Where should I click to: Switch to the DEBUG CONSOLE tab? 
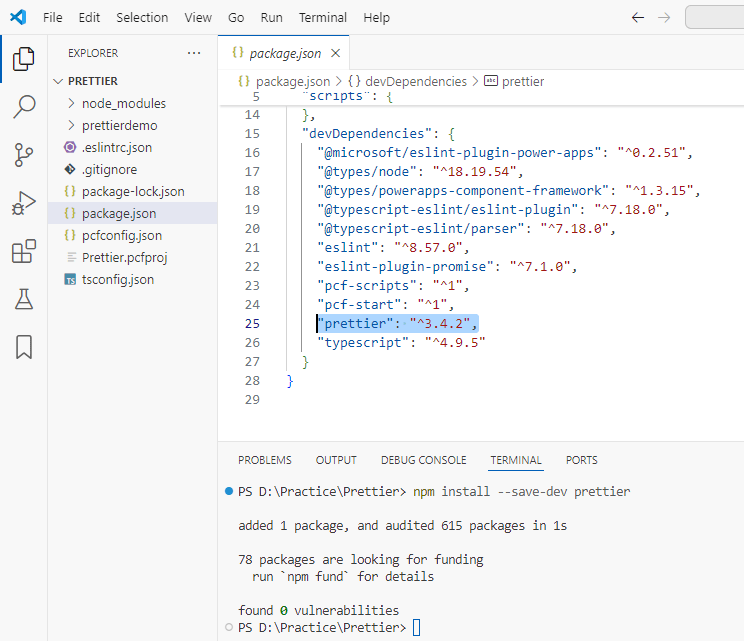[x=423, y=460]
